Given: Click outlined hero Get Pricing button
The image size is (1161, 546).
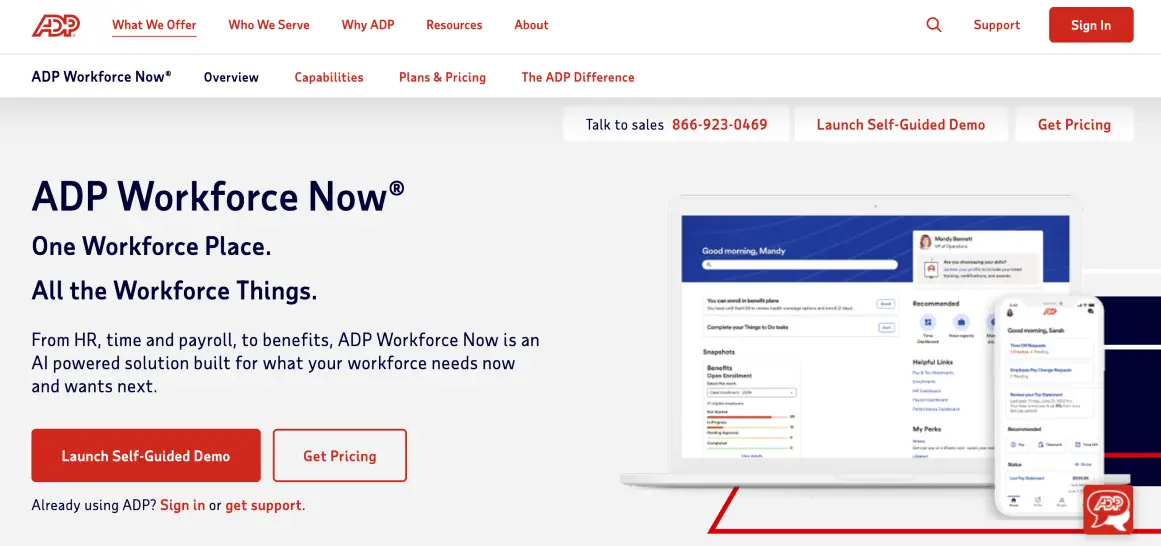Looking at the screenshot, I should [x=339, y=456].
